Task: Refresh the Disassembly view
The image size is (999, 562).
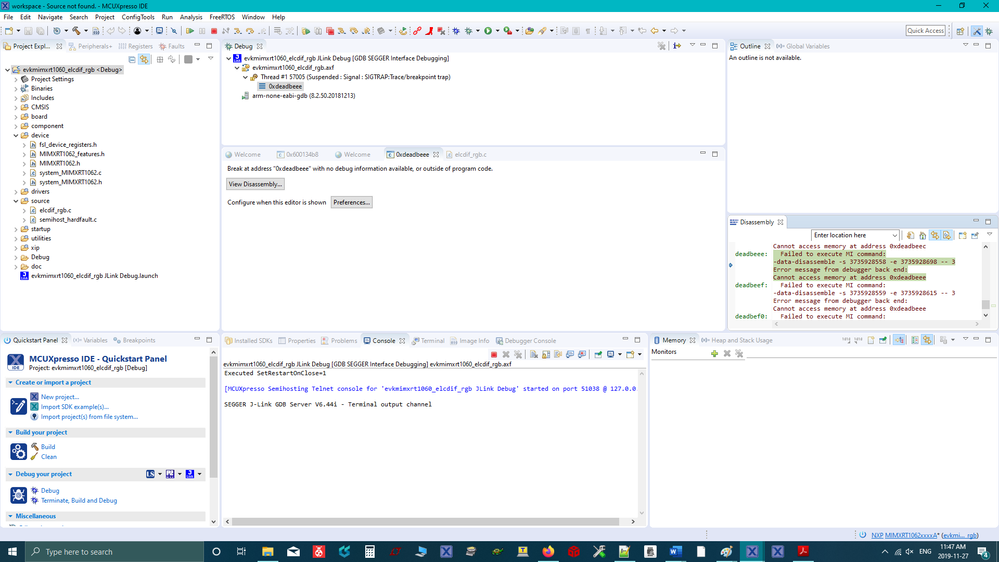Action: [910, 235]
